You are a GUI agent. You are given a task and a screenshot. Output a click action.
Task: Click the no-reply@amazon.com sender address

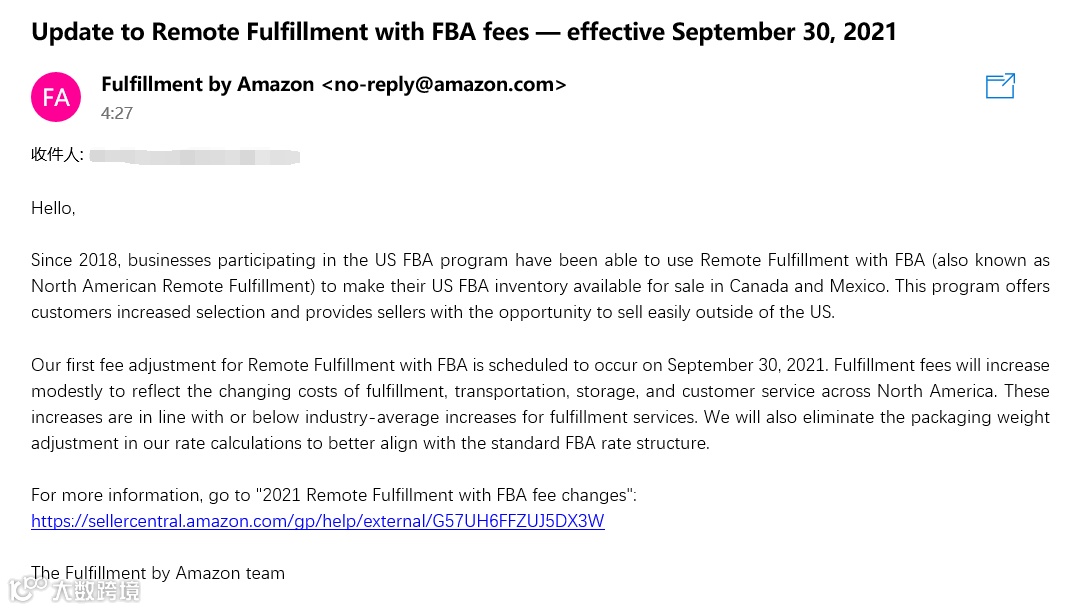[444, 84]
